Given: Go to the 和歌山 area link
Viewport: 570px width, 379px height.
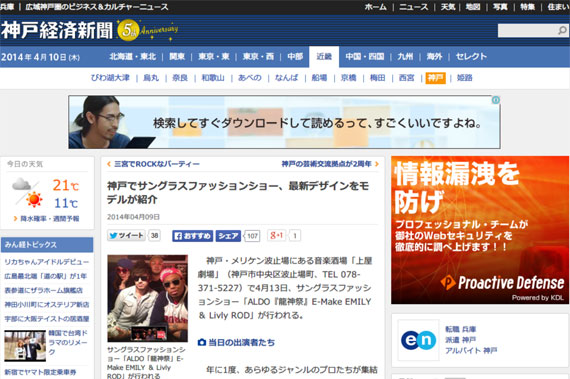Looking at the screenshot, I should 213,78.
